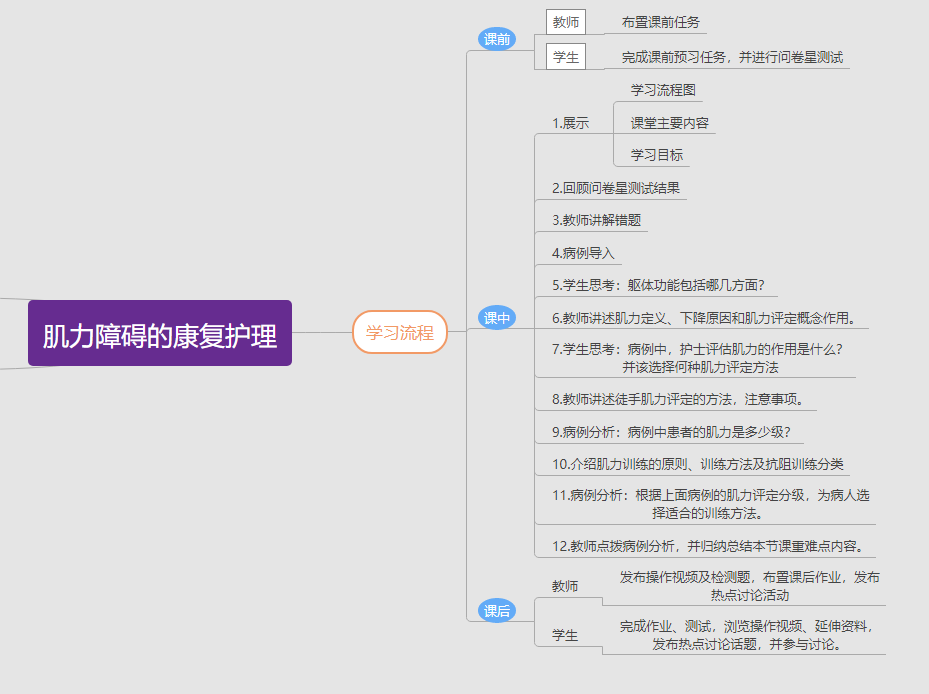929x694 pixels.
Task: Click the 教师 node under 课后
Action: click(x=565, y=586)
